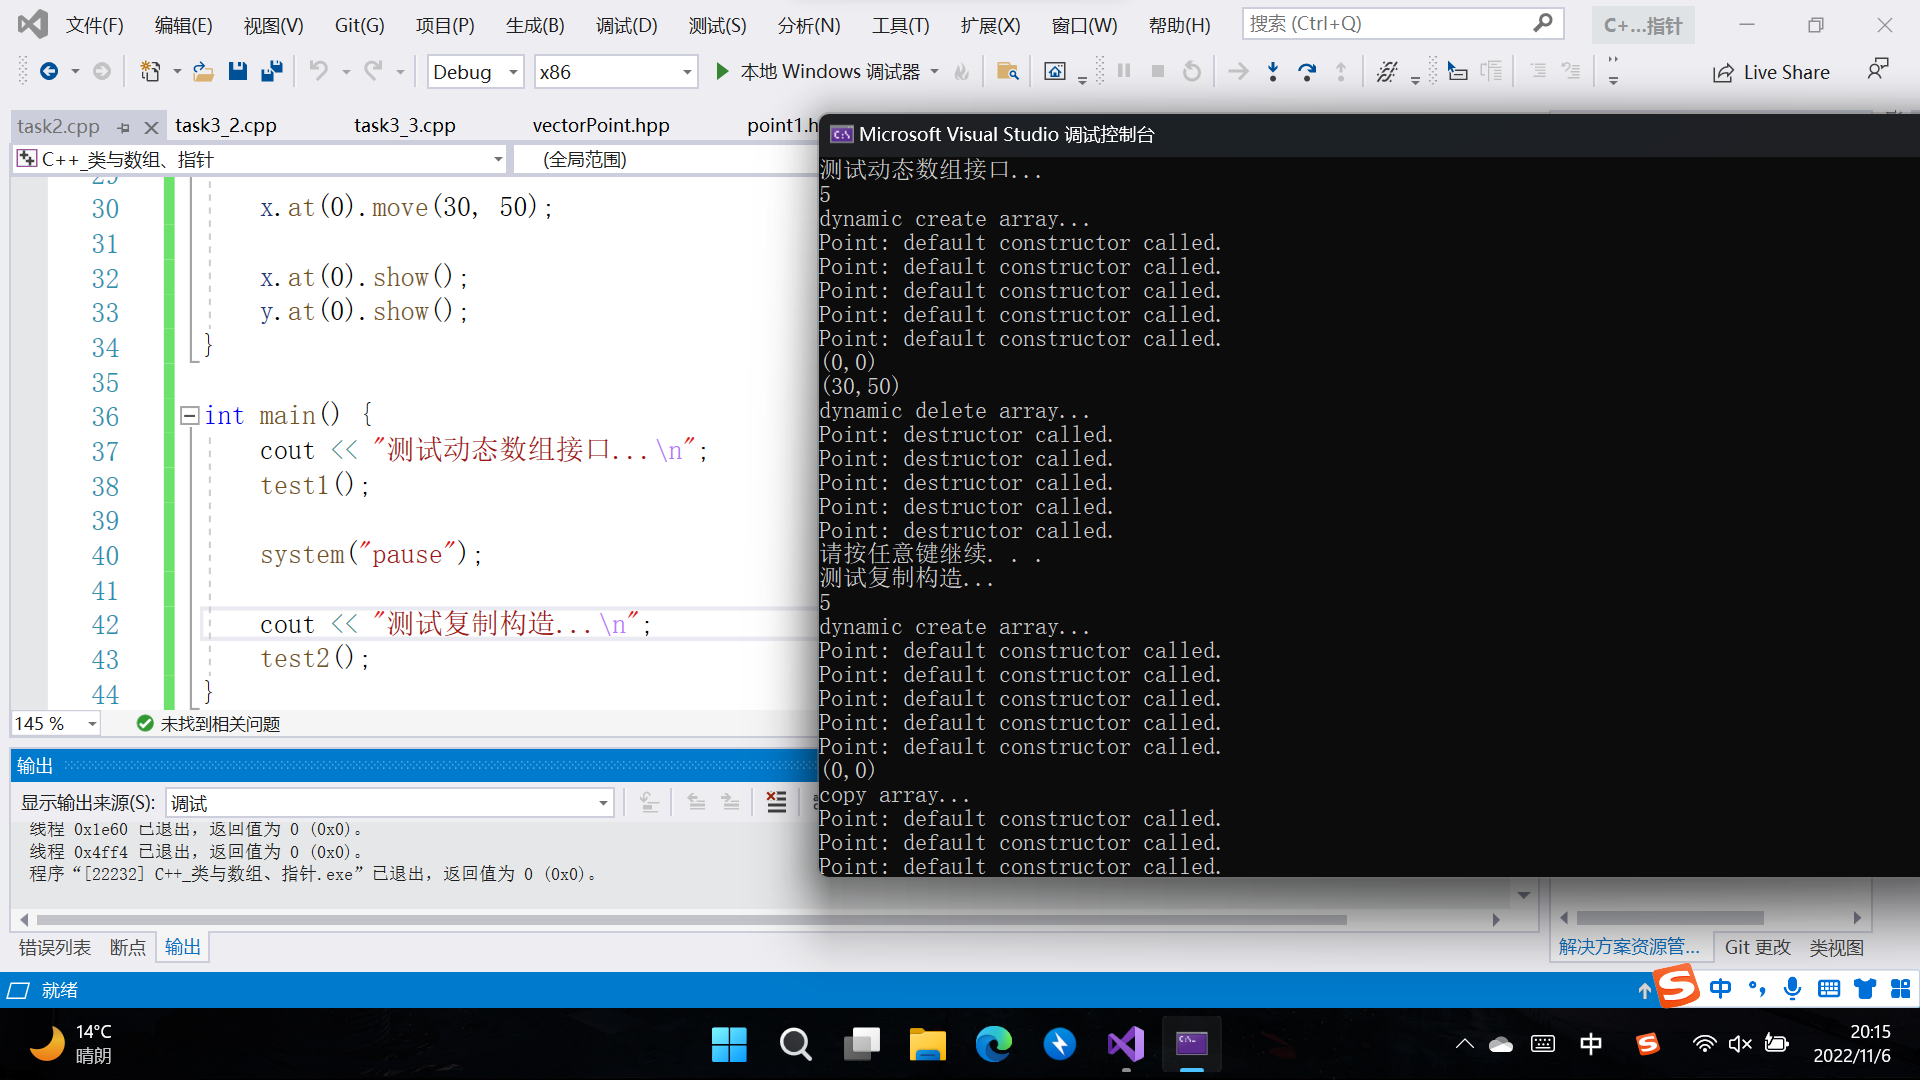The height and width of the screenshot is (1080, 1920).
Task: Click the Step Over debug icon
Action: tap(1306, 71)
